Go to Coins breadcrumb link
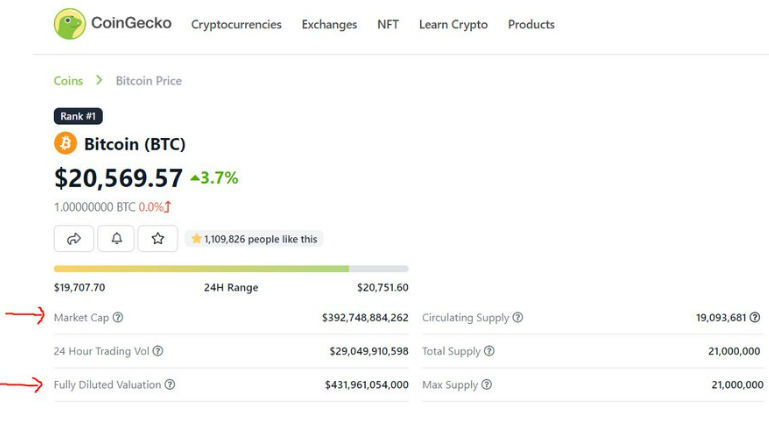The height and width of the screenshot is (430, 769). (68, 81)
